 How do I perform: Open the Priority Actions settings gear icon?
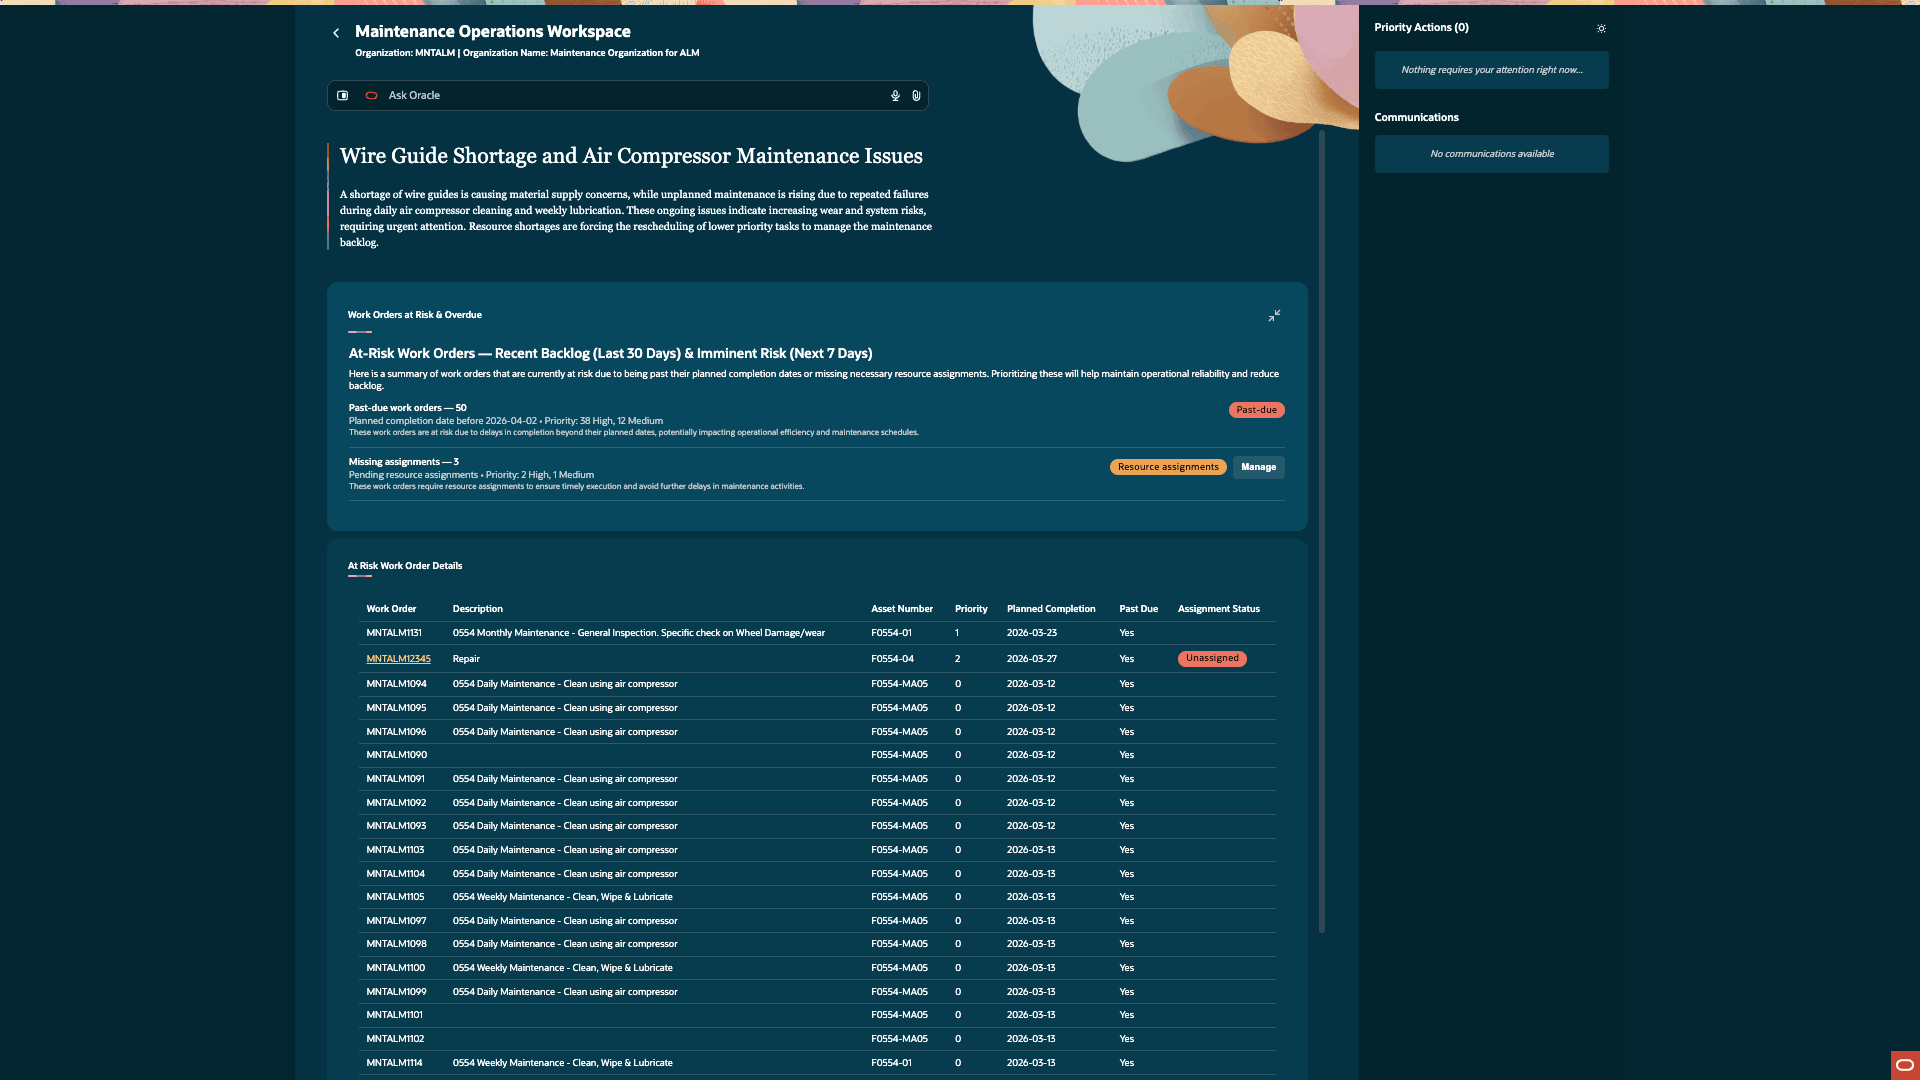pyautogui.click(x=1601, y=29)
